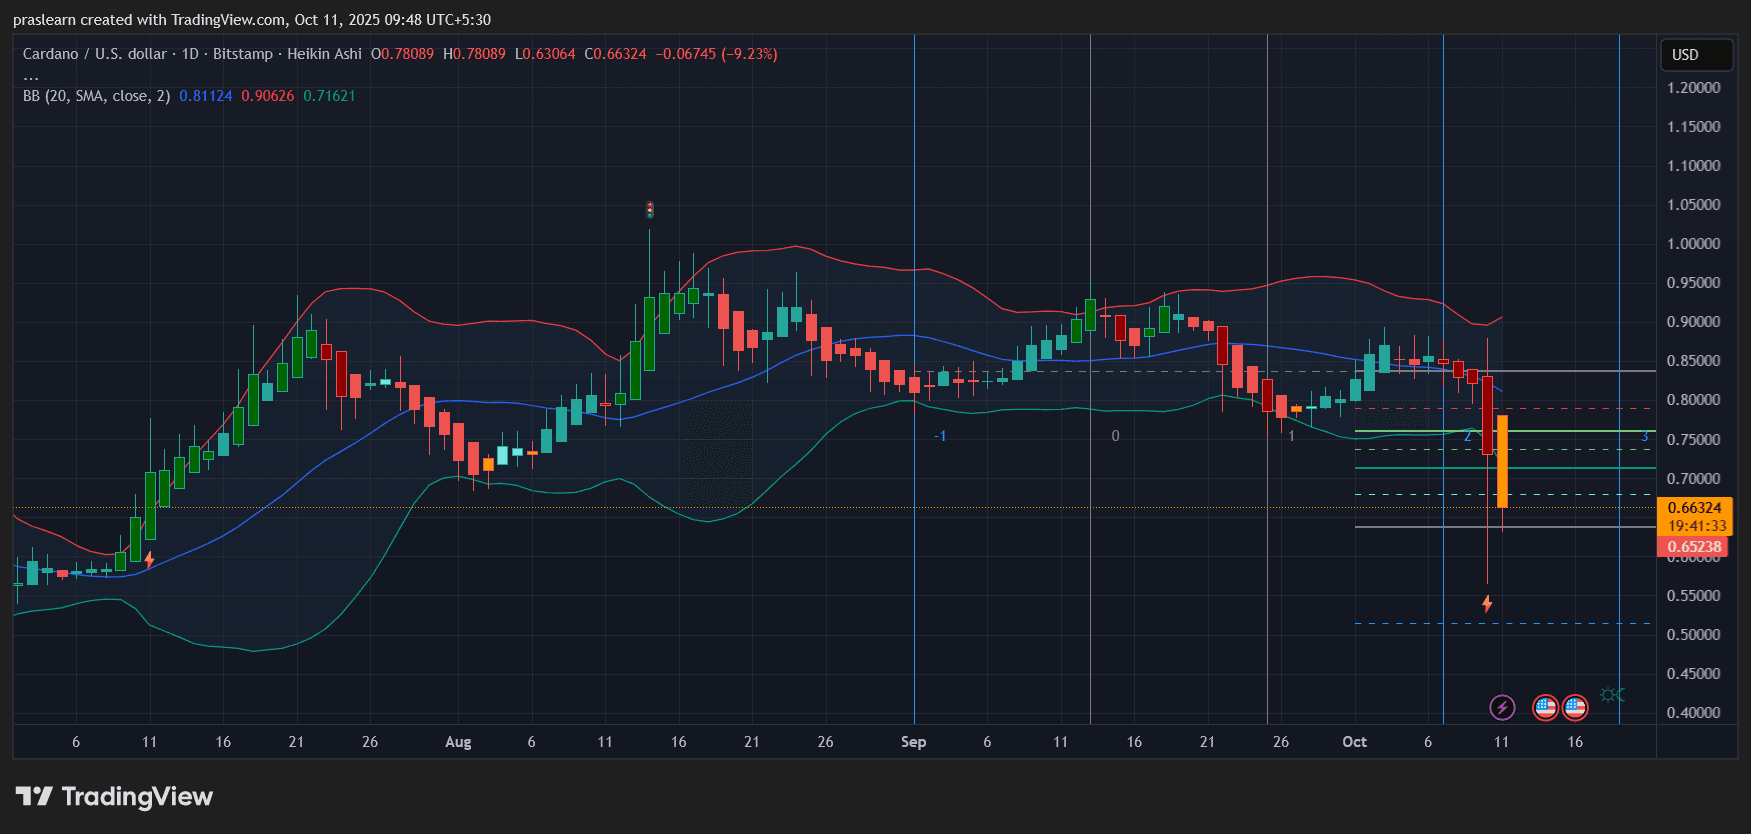Click the left US flag economic event icon
Viewport: 1751px width, 834px height.
[x=1545, y=708]
